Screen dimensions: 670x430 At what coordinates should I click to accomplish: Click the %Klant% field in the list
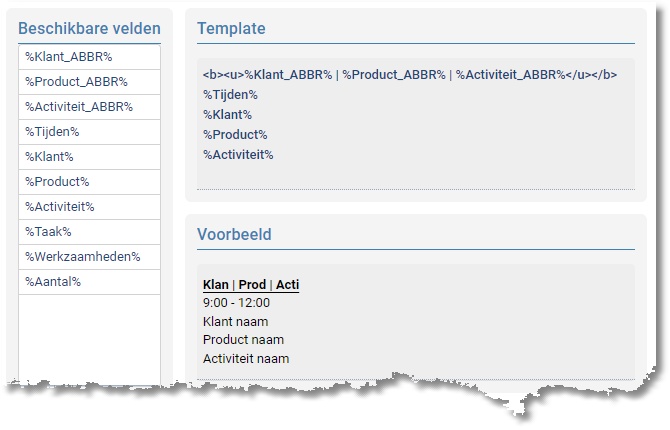tap(50, 157)
